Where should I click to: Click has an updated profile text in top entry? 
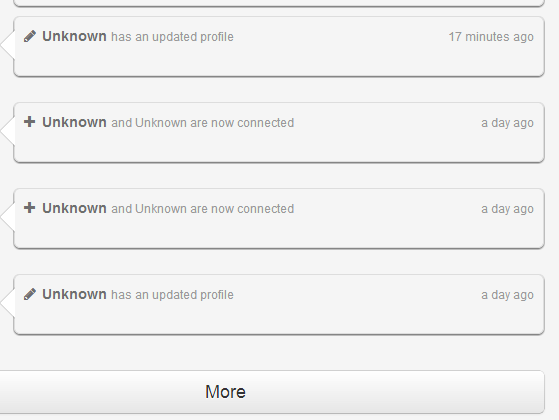tap(173, 37)
